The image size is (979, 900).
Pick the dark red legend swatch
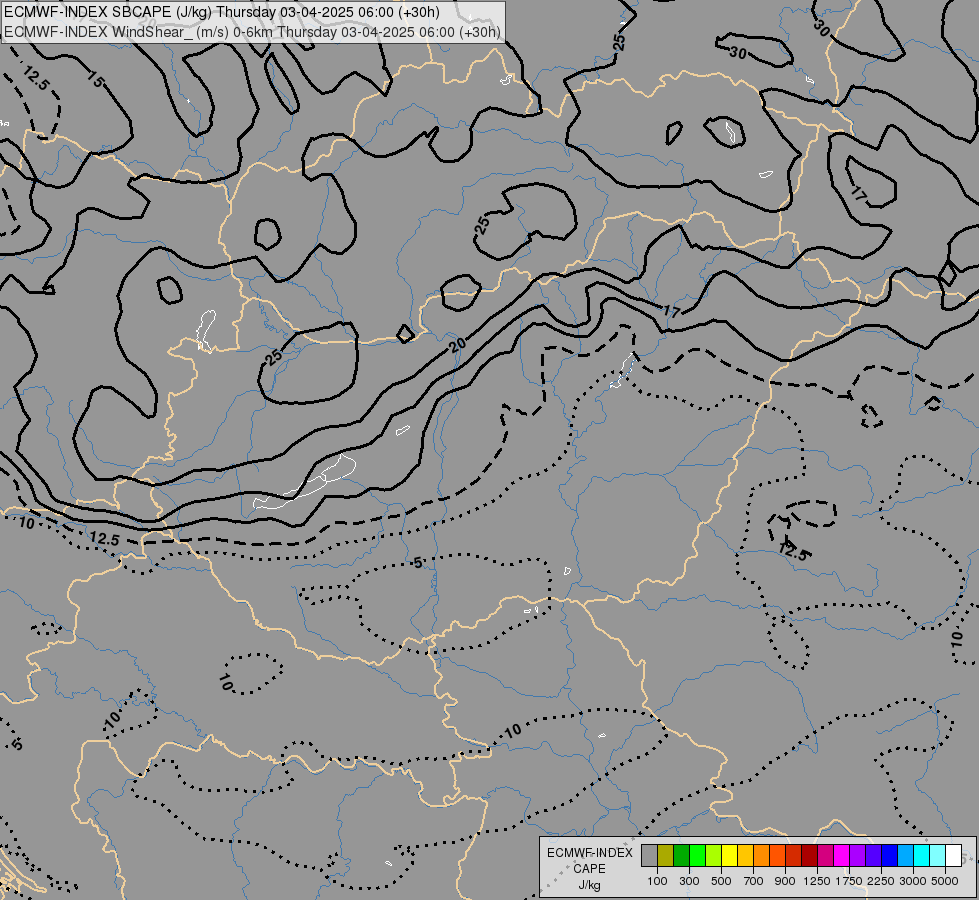coord(809,855)
